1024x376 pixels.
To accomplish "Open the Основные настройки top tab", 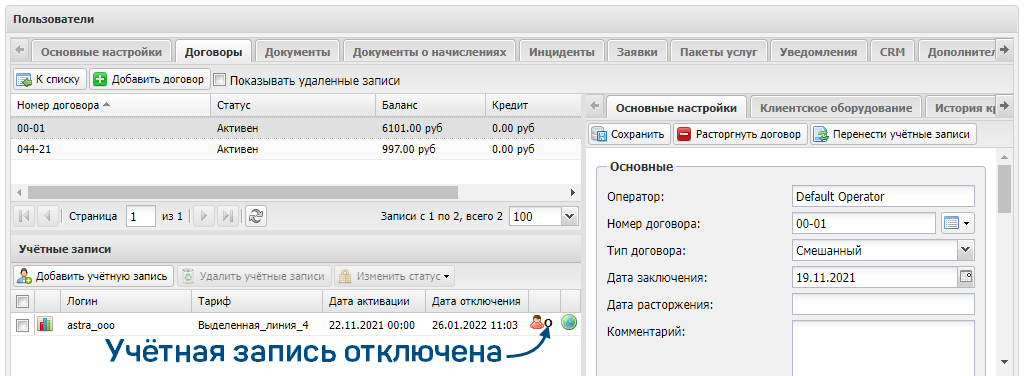I will tap(101, 52).
